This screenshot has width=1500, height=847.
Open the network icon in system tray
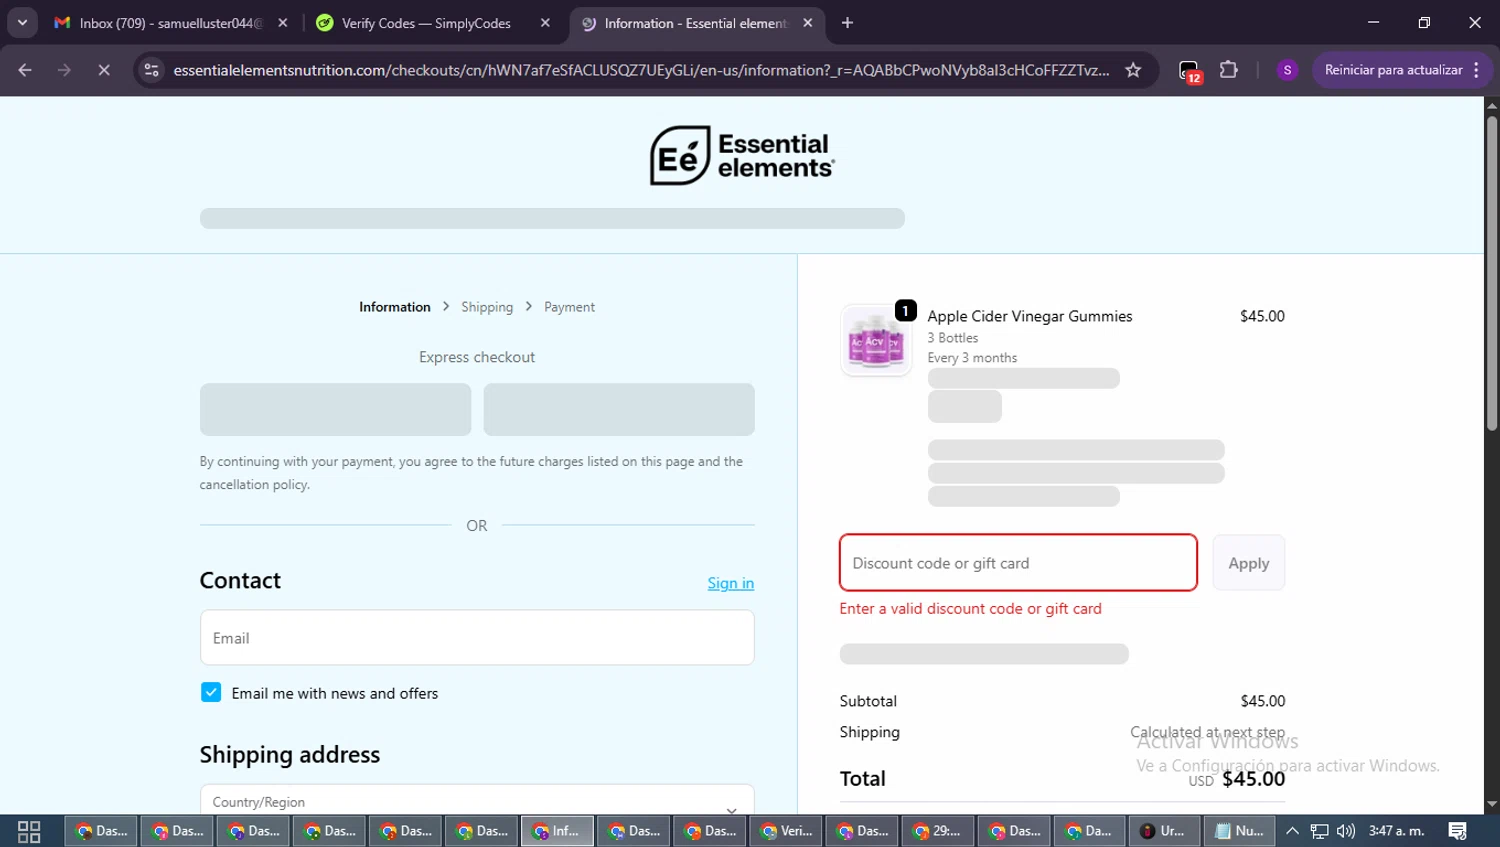(x=1320, y=831)
